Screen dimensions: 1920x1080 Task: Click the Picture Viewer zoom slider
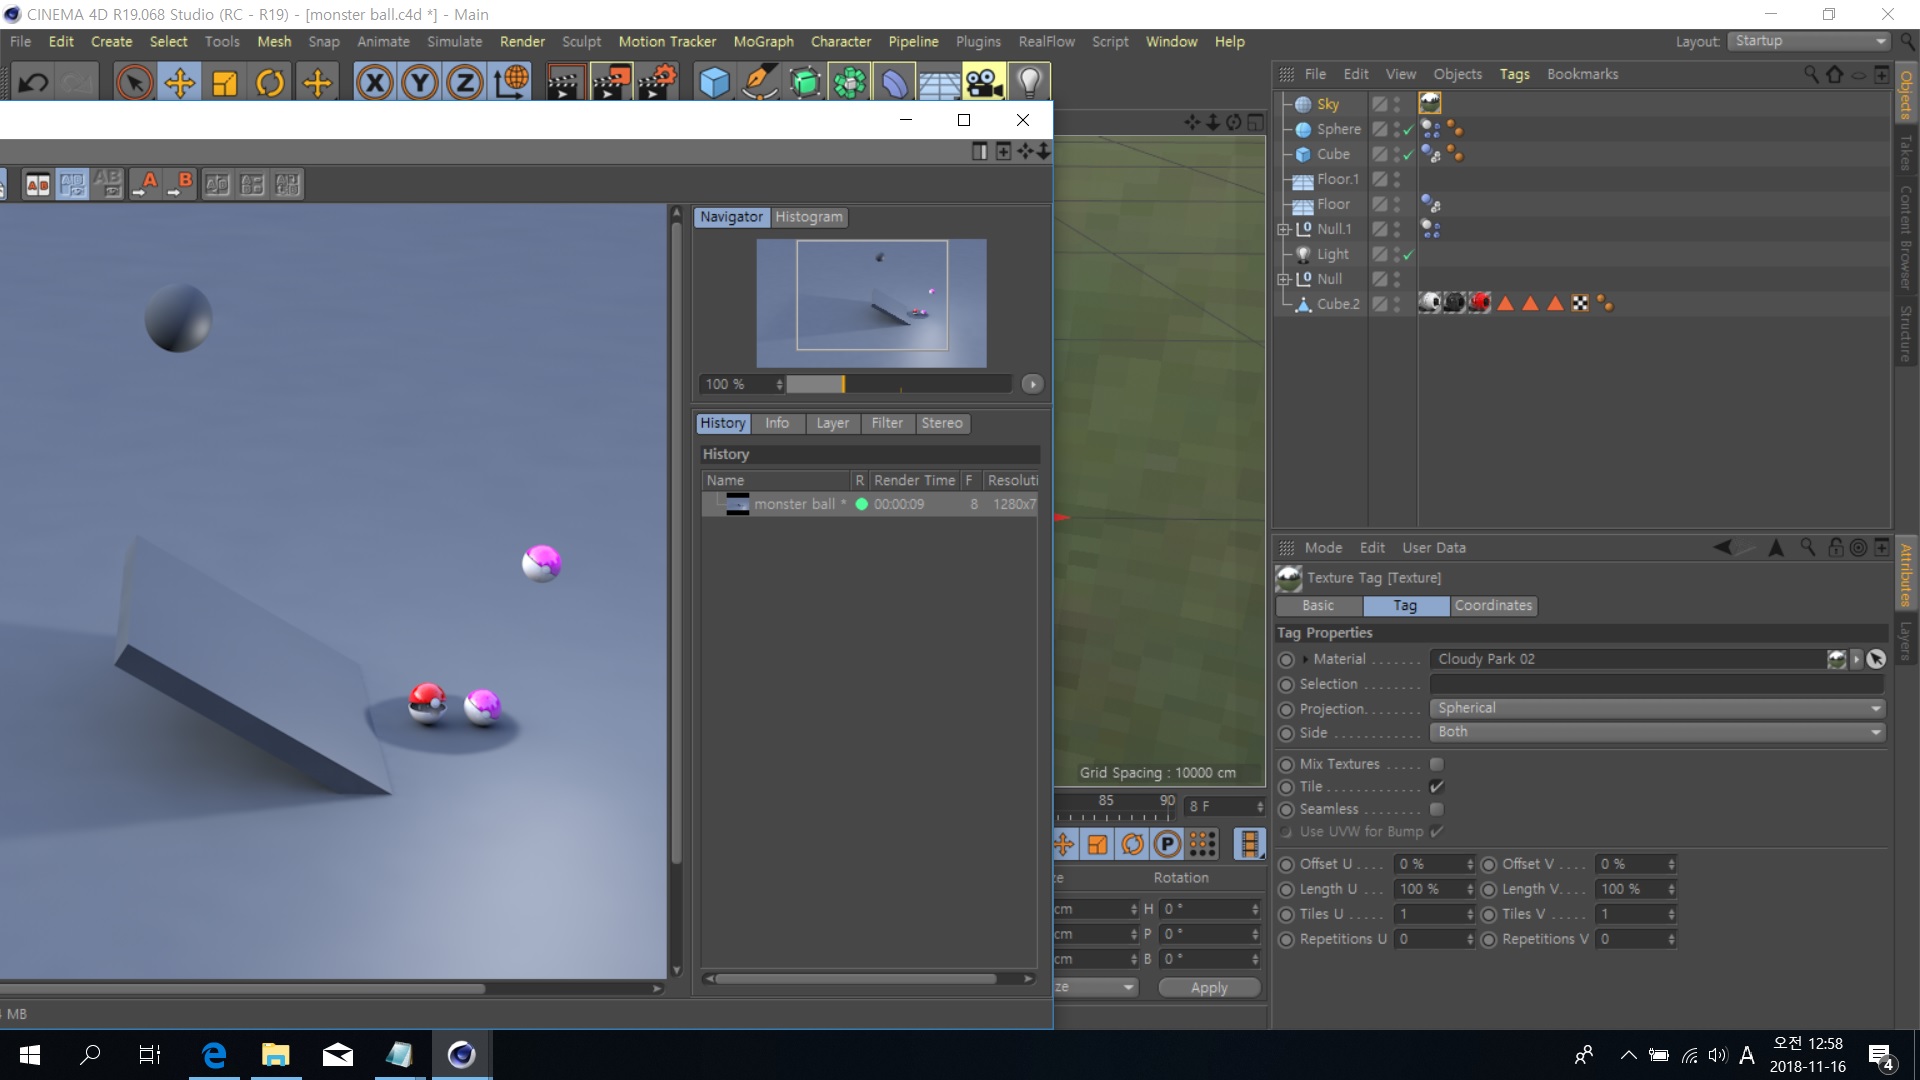point(898,384)
